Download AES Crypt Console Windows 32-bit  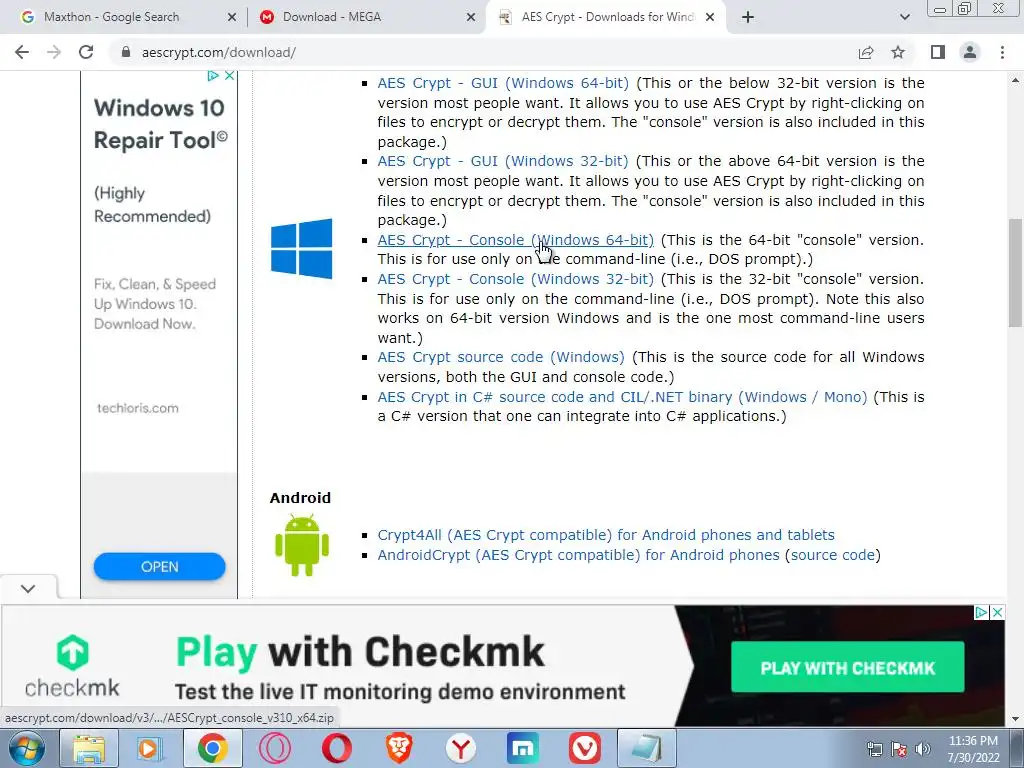tap(515, 279)
